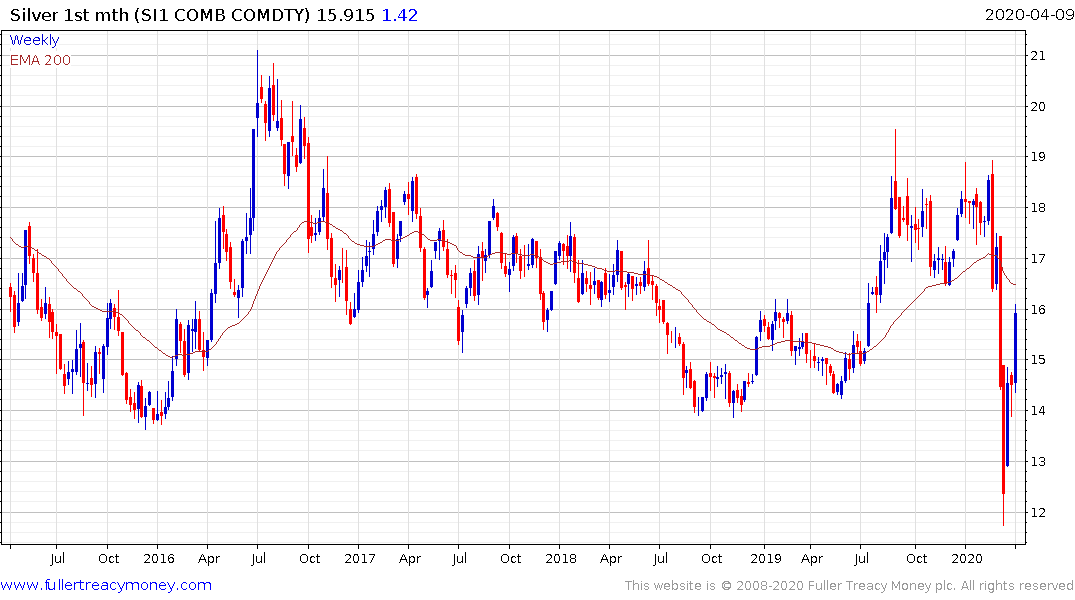Select the blue change value 1.42
This screenshot has width=1075, height=600.
pos(400,15)
